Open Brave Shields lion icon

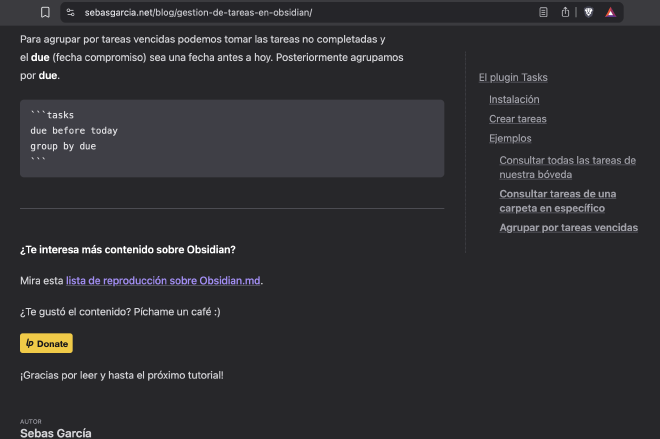pos(588,13)
